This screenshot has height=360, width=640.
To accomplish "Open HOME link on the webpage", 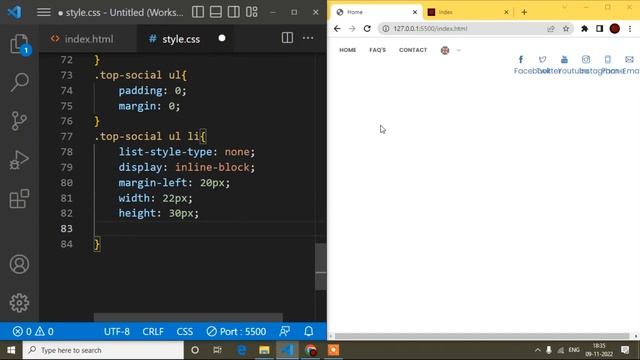I will coord(348,50).
